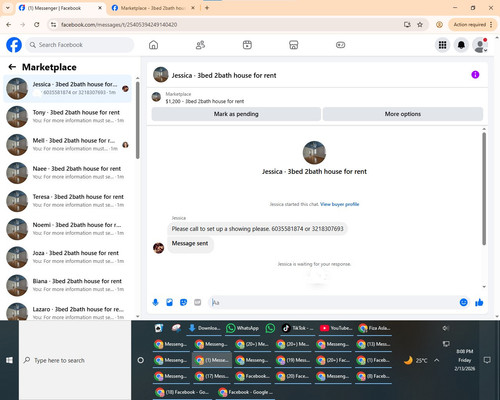Click the conversation list scrollbar
500x400 pixels.
point(137,120)
